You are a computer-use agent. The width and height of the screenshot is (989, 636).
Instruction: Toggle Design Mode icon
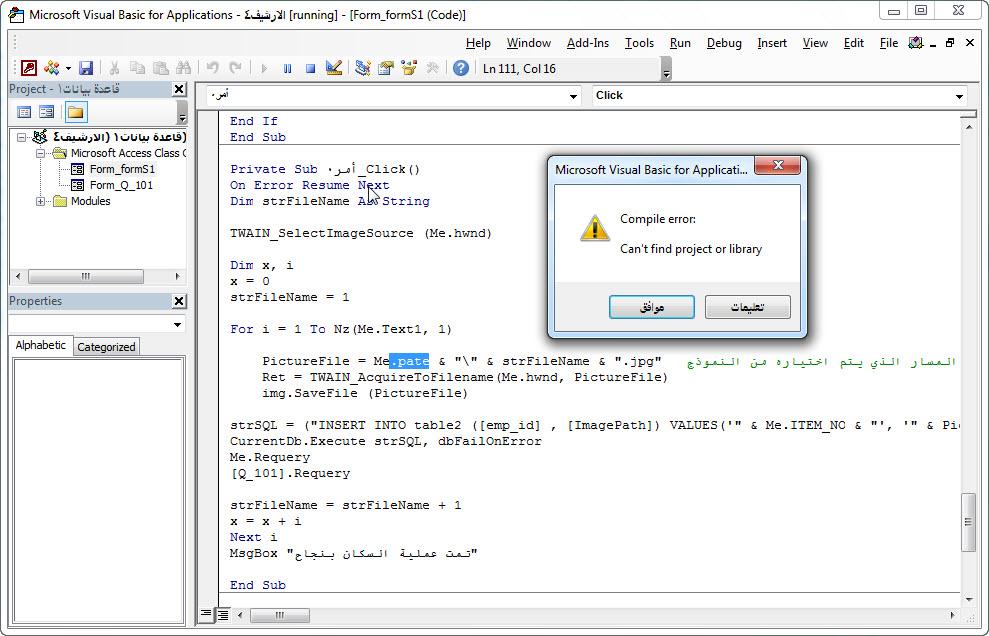pyautogui.click(x=334, y=68)
